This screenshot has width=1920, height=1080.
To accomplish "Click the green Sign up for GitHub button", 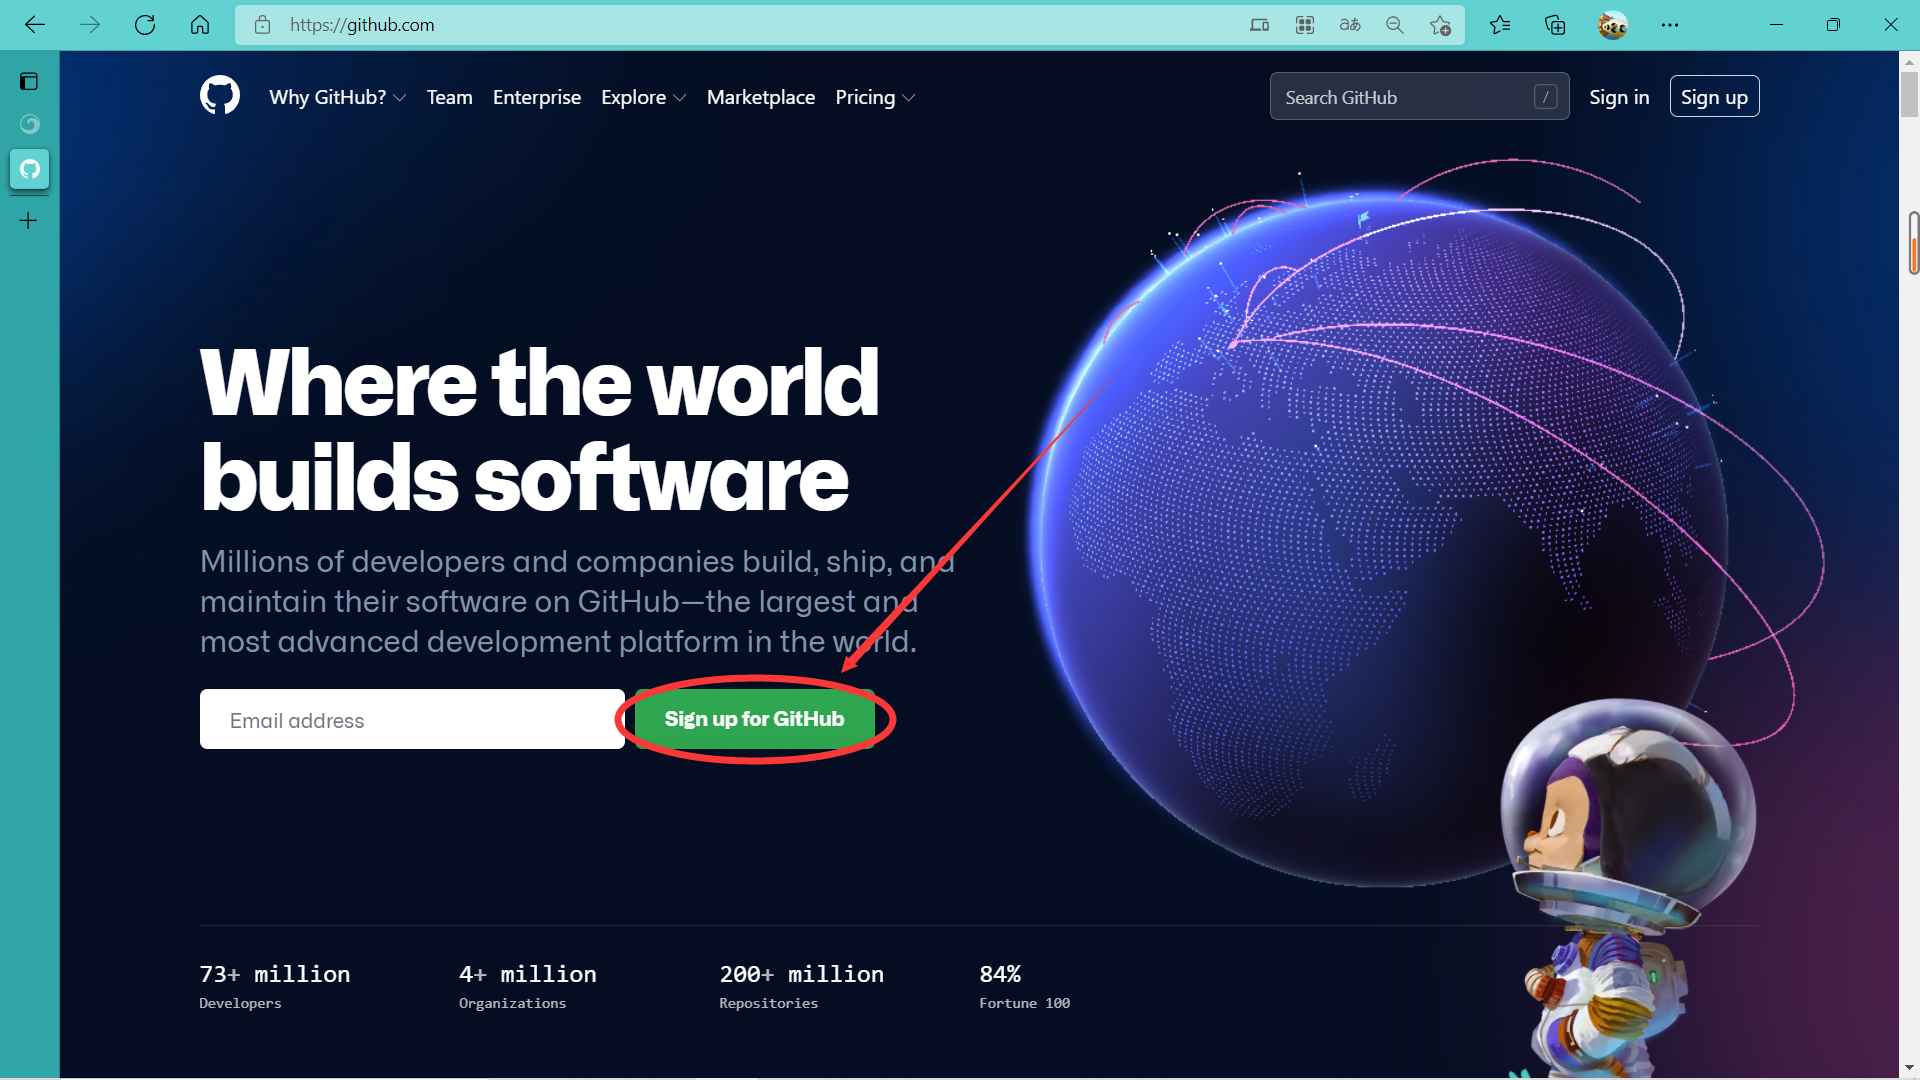I will tap(755, 719).
